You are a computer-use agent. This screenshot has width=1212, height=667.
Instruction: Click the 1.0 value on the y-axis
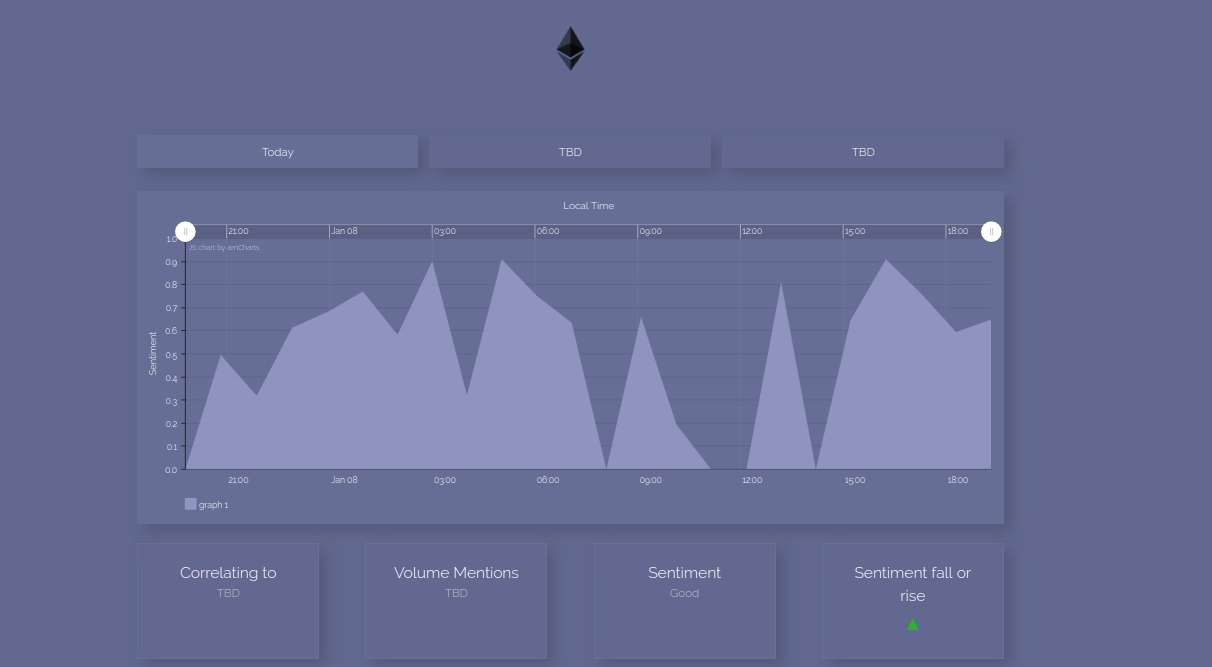171,239
